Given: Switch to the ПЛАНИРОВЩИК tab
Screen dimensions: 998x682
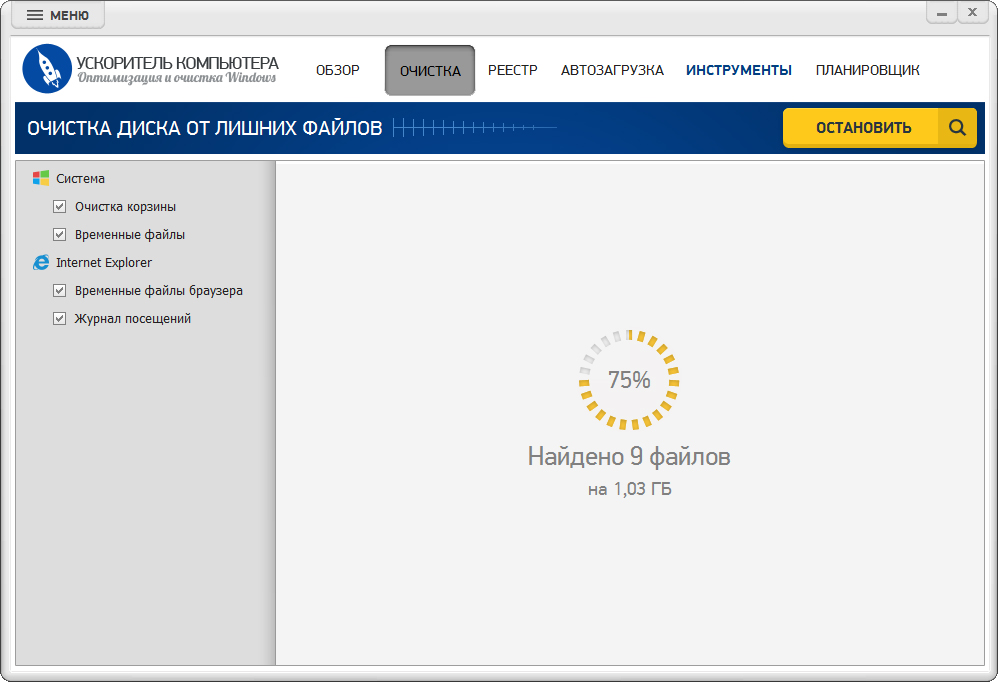Looking at the screenshot, I should click(x=867, y=70).
